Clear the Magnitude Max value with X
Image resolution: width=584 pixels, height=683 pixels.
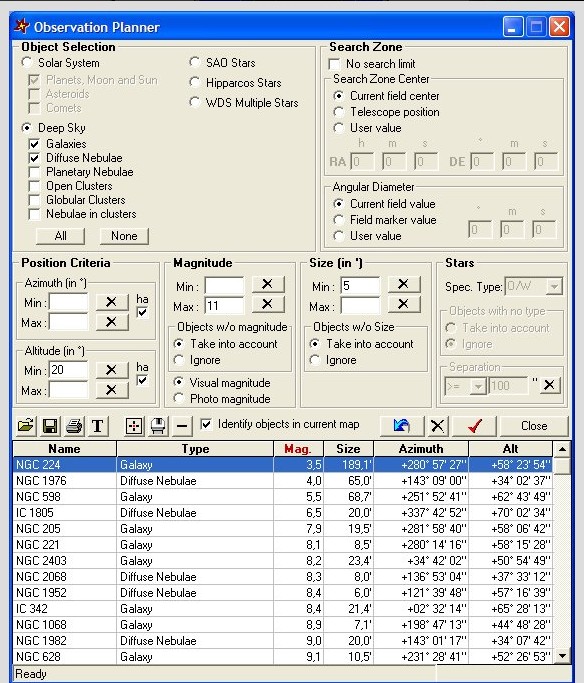point(268,304)
